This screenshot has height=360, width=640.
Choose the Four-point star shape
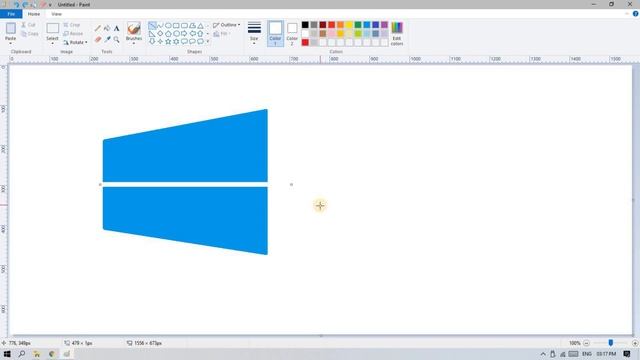click(160, 42)
